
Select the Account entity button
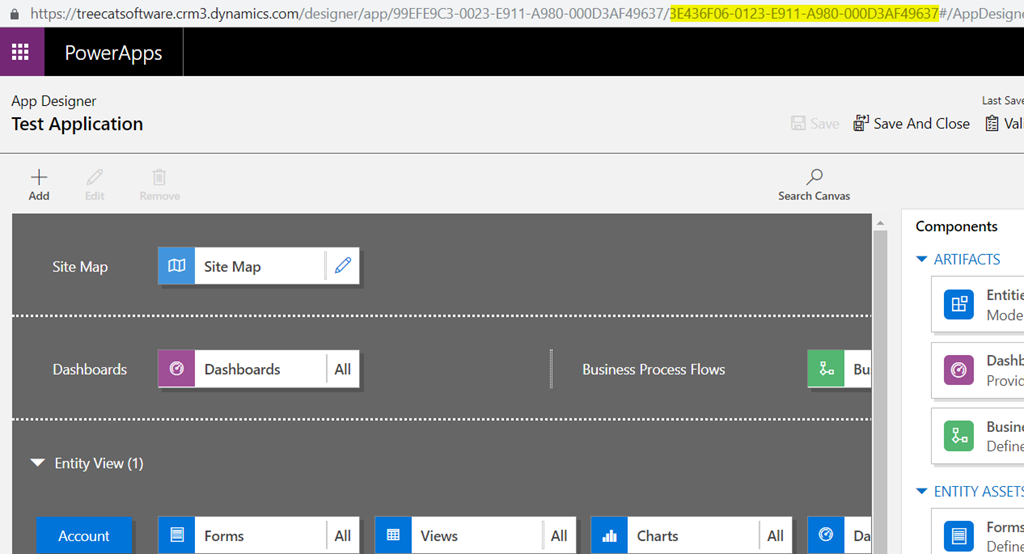click(84, 536)
